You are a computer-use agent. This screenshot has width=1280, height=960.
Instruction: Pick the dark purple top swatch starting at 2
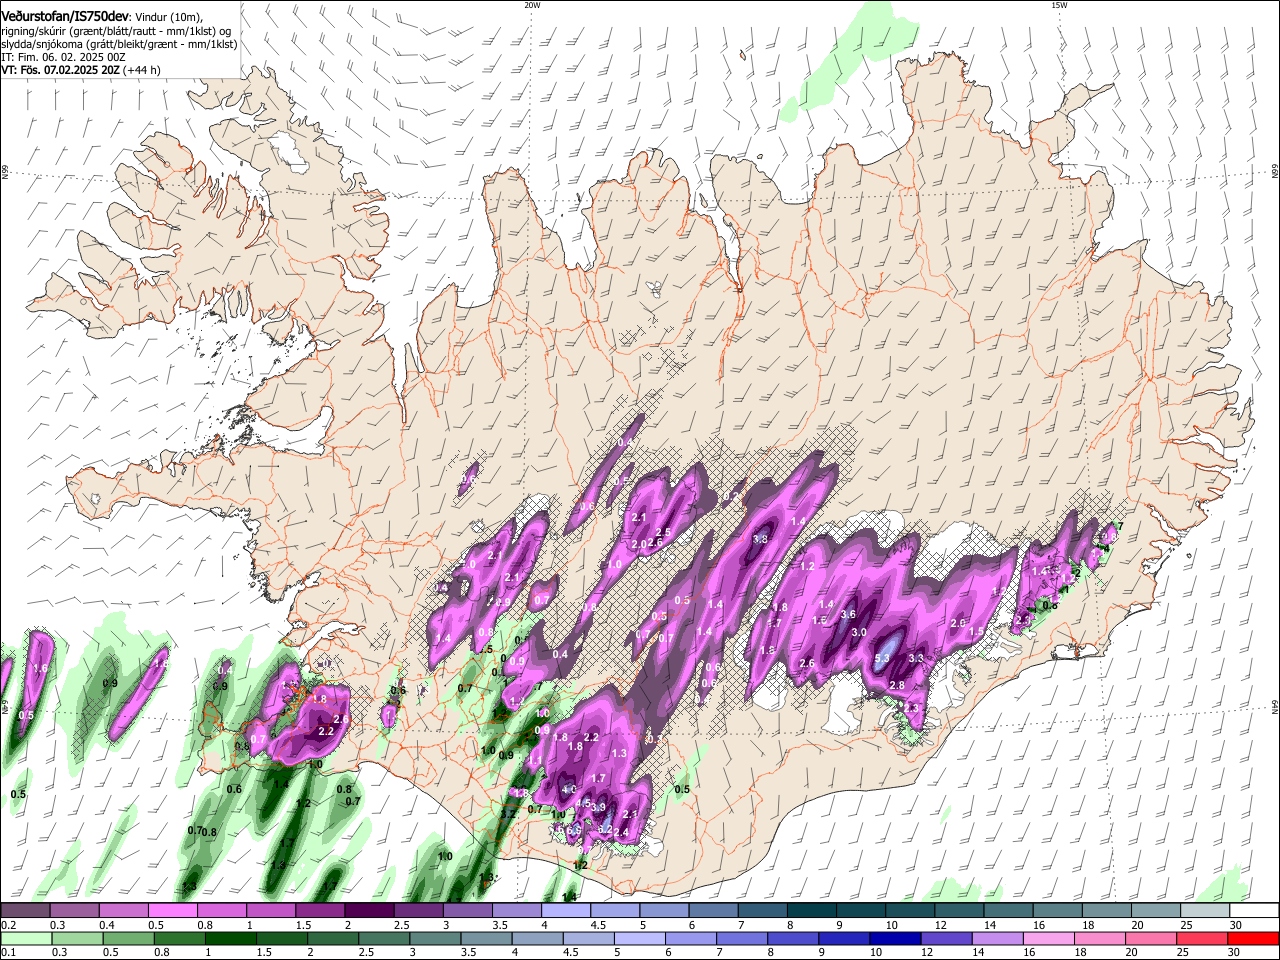point(368,911)
